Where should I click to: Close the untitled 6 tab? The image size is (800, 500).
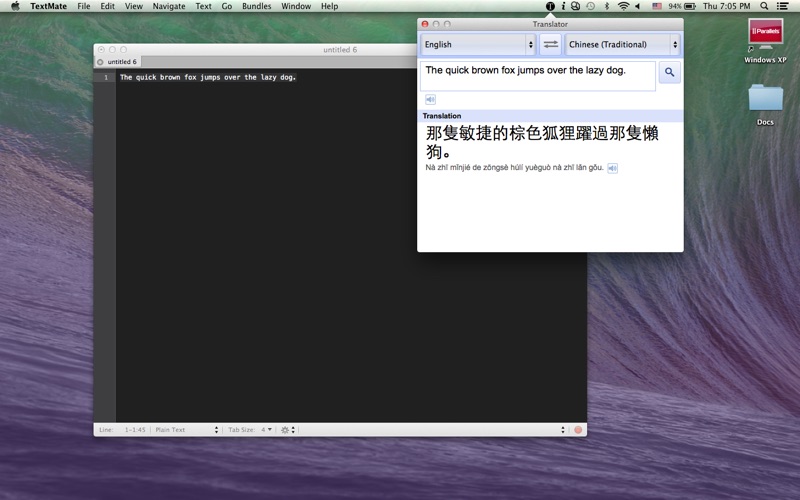[100, 62]
